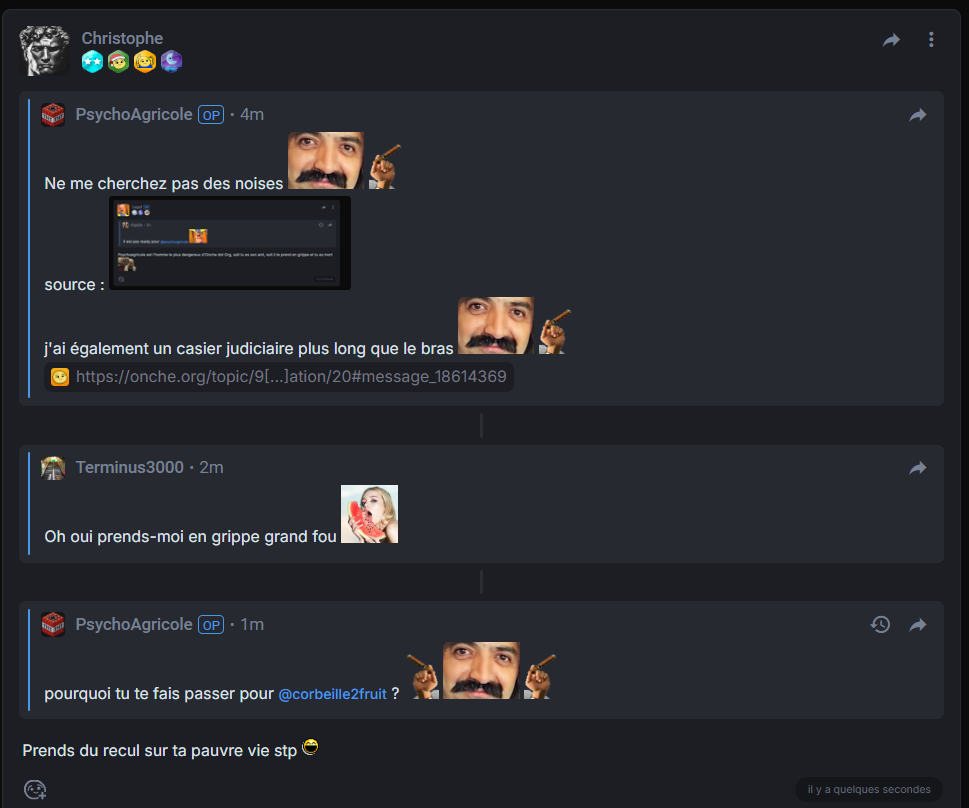The width and height of the screenshot is (969, 808).
Task: Select the line starting "j'ai également un casier"
Action: pyautogui.click(x=249, y=349)
